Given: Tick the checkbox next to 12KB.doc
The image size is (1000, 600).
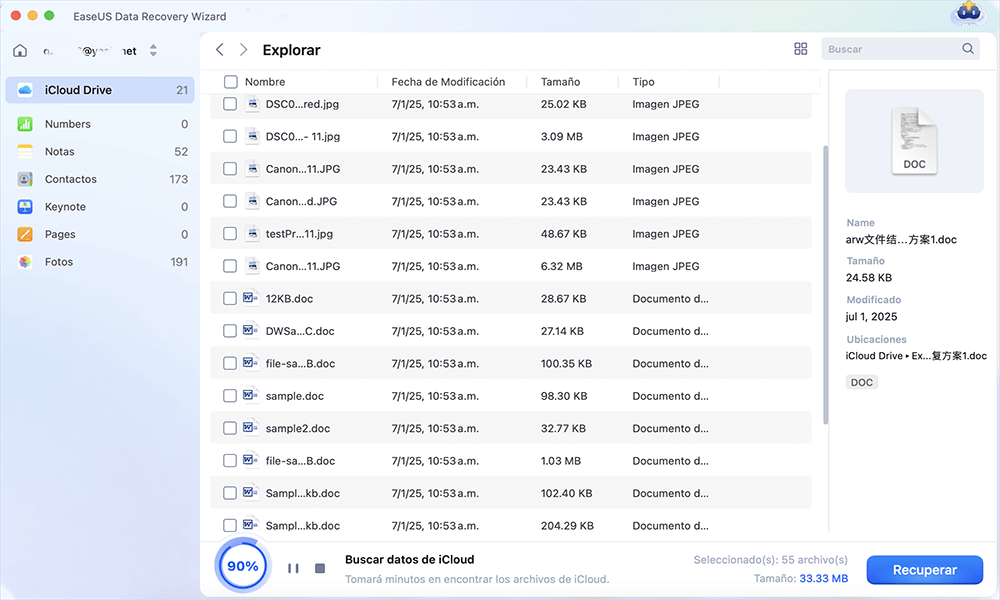Looking at the screenshot, I should click(229, 298).
